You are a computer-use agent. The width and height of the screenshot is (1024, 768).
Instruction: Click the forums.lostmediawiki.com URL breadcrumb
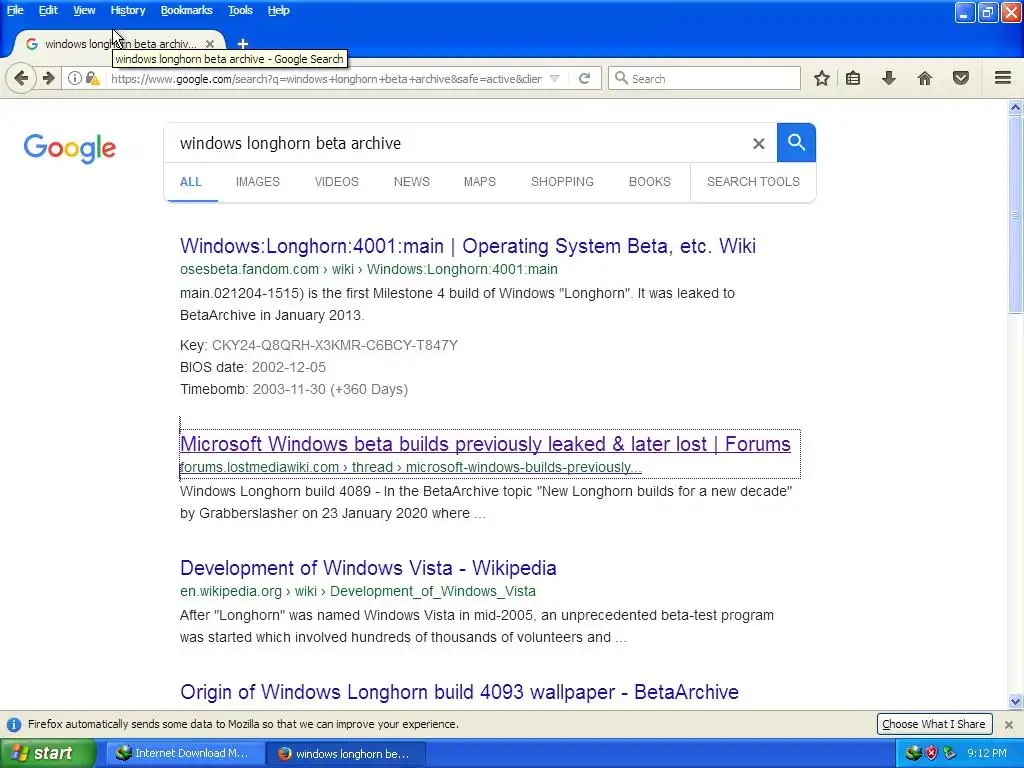point(411,468)
